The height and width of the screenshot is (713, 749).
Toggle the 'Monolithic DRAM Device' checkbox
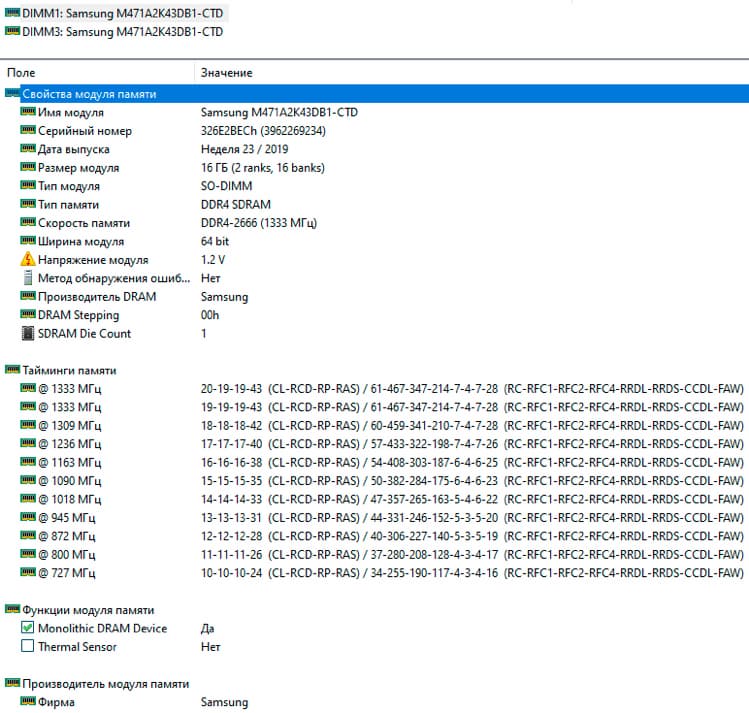coord(28,628)
